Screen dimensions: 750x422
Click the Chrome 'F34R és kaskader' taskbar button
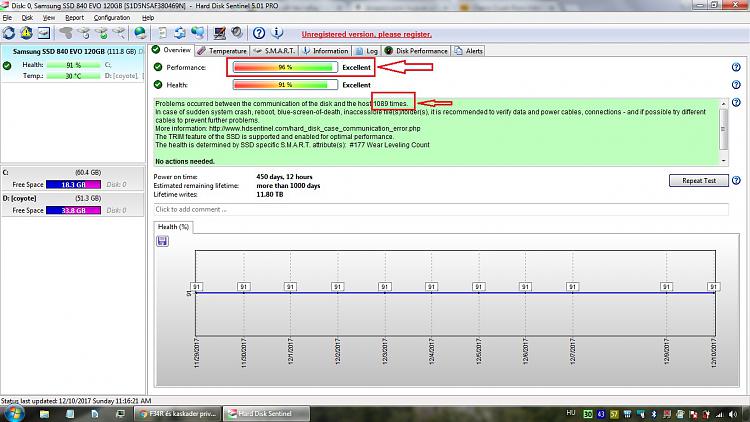(177, 413)
